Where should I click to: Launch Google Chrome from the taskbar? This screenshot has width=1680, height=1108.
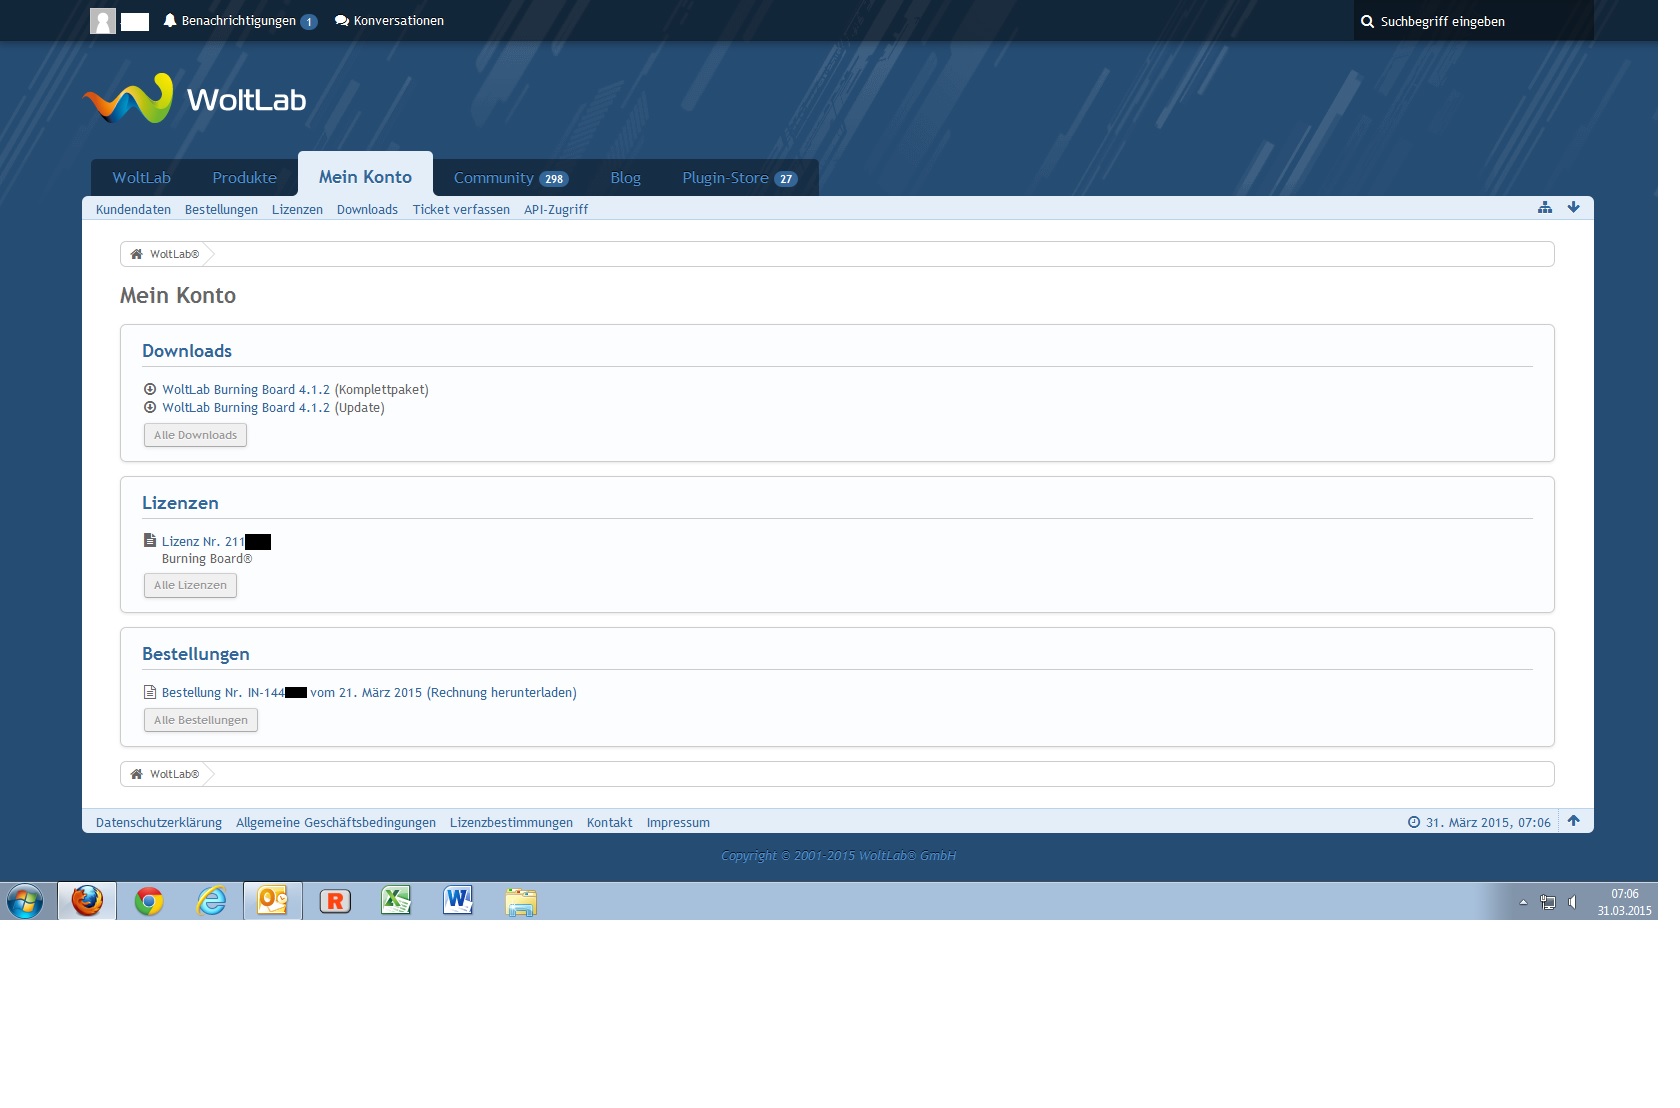(x=149, y=901)
